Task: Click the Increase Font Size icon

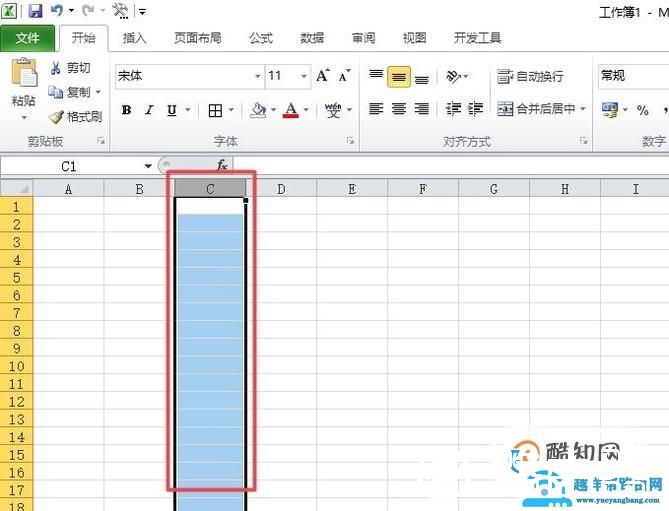Action: tap(323, 75)
